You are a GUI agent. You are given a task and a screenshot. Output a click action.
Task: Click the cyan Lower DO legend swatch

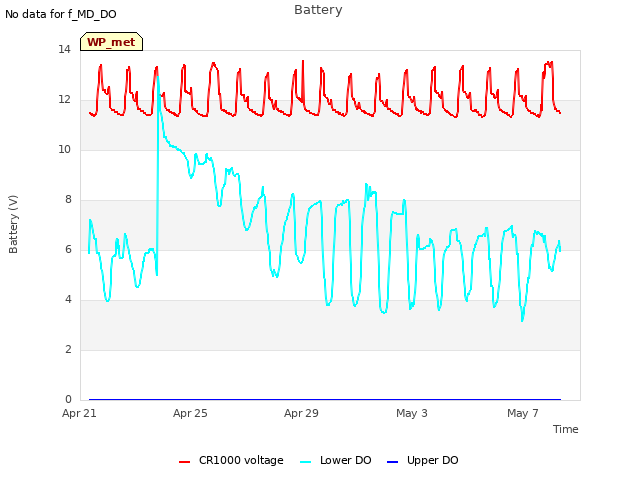pos(305,462)
